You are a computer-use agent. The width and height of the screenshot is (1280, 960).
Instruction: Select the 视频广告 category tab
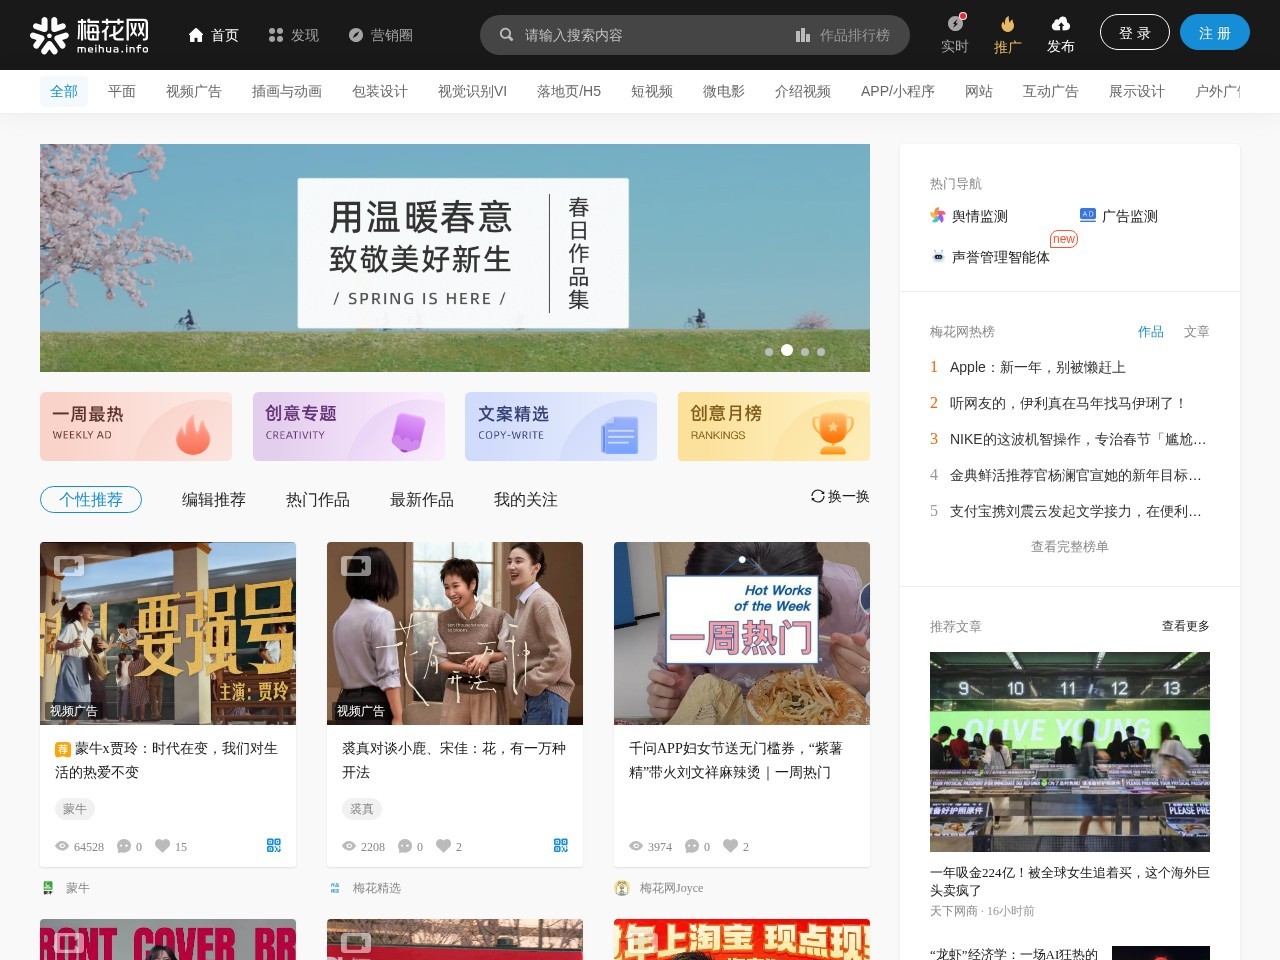click(x=193, y=91)
